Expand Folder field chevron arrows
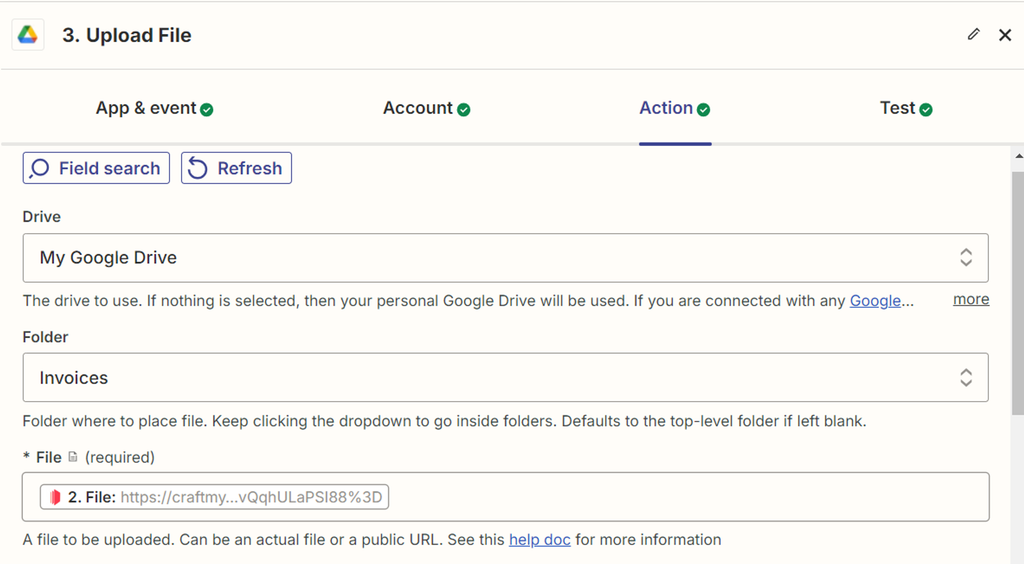This screenshot has height=564, width=1024. 966,377
